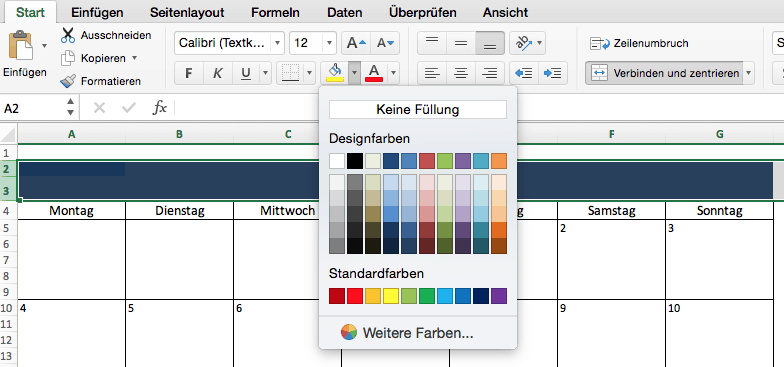The image size is (784, 367).
Task: Open the Seitenlayout tab
Action: click(187, 12)
